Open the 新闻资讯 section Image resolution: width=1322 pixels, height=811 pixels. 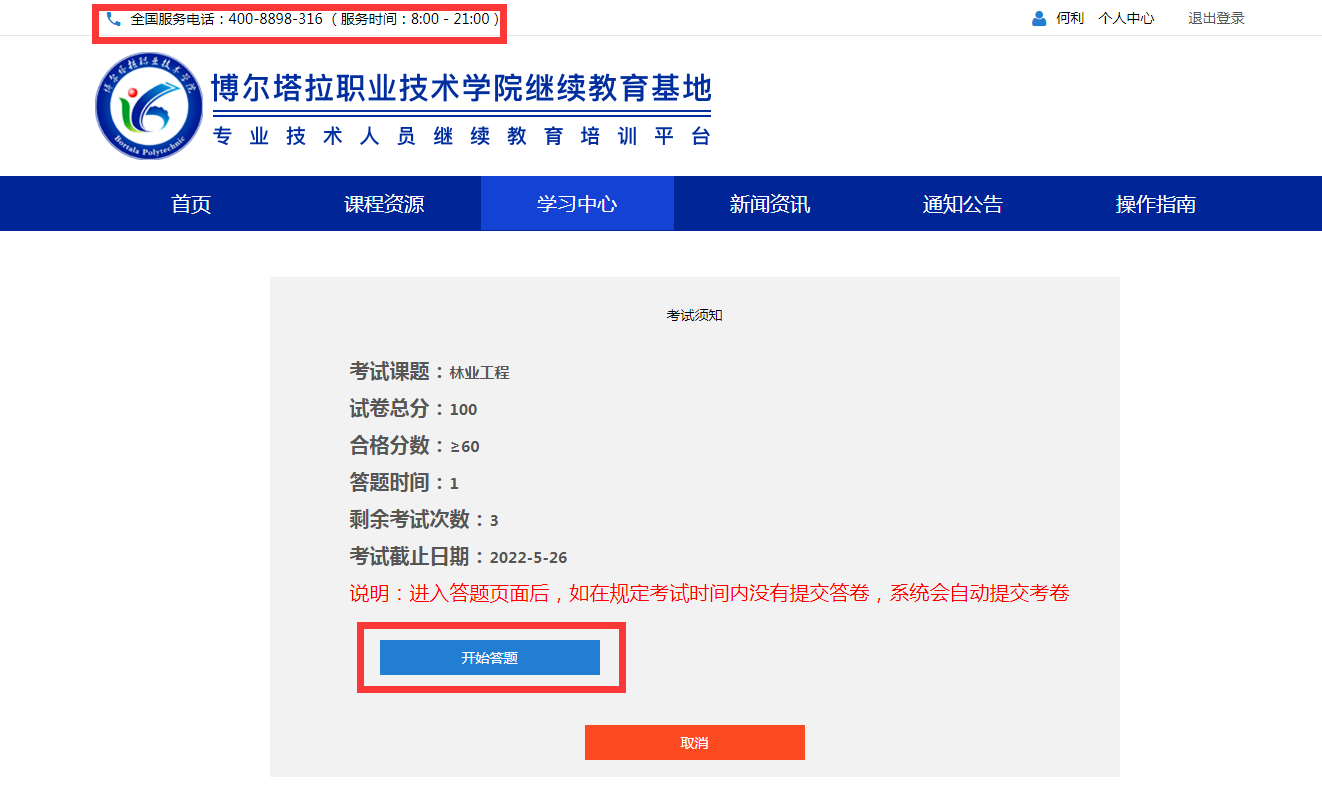770,204
